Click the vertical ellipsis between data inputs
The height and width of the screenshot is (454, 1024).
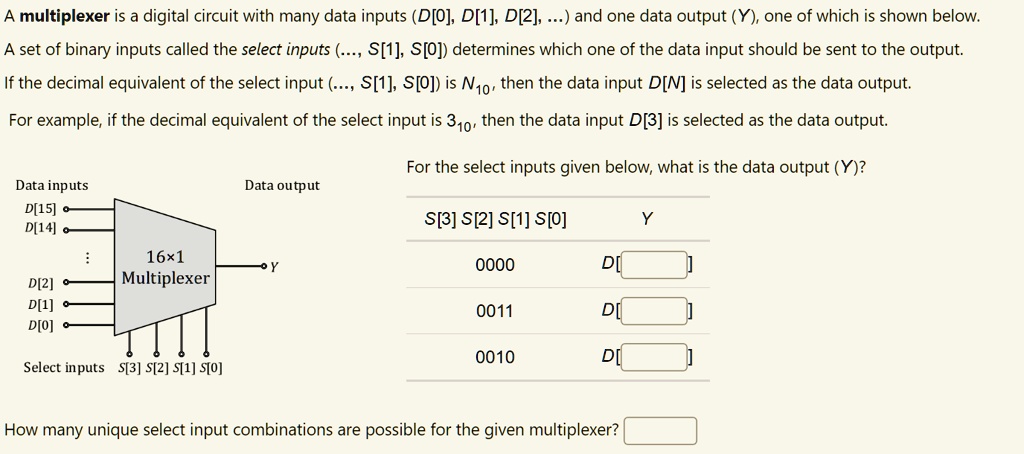85,258
